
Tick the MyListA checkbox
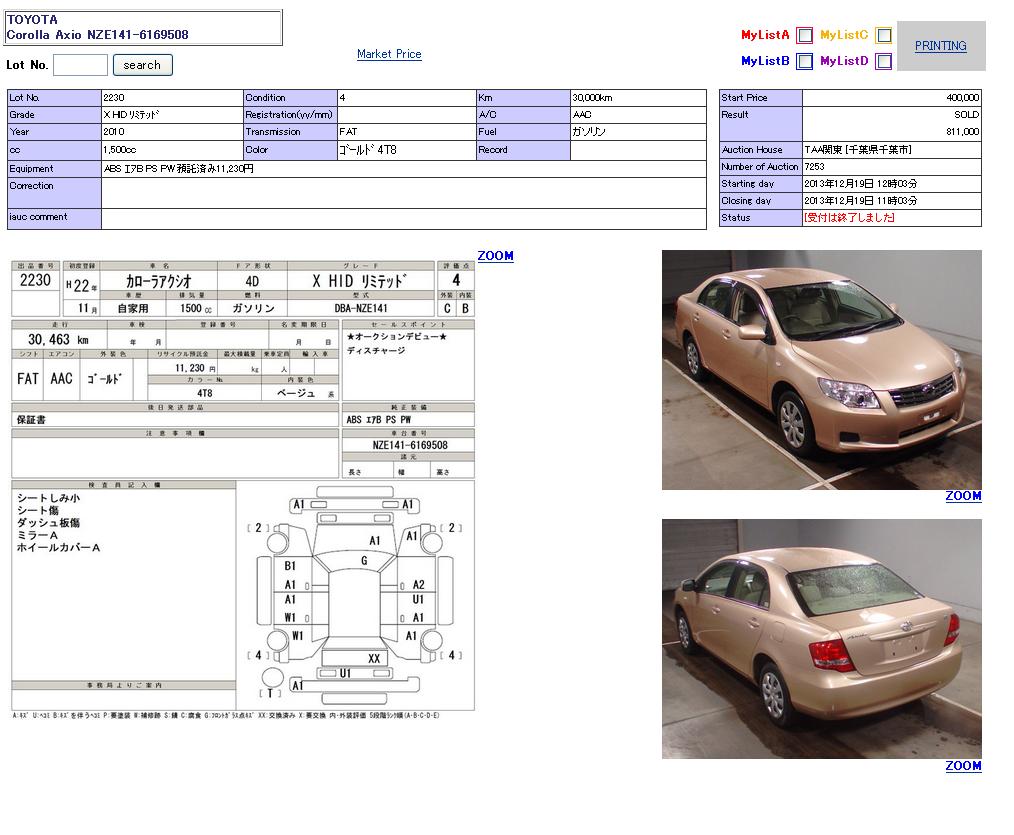(x=805, y=35)
